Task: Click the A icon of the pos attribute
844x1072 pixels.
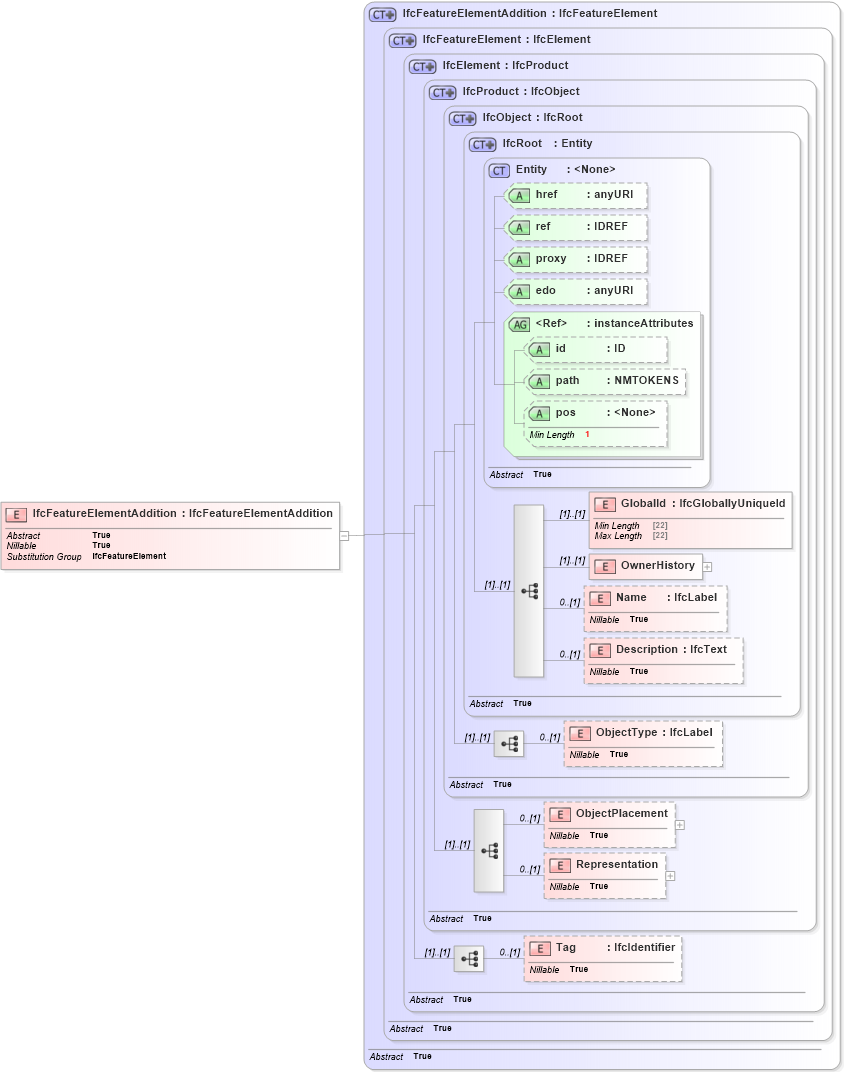Action: point(539,412)
